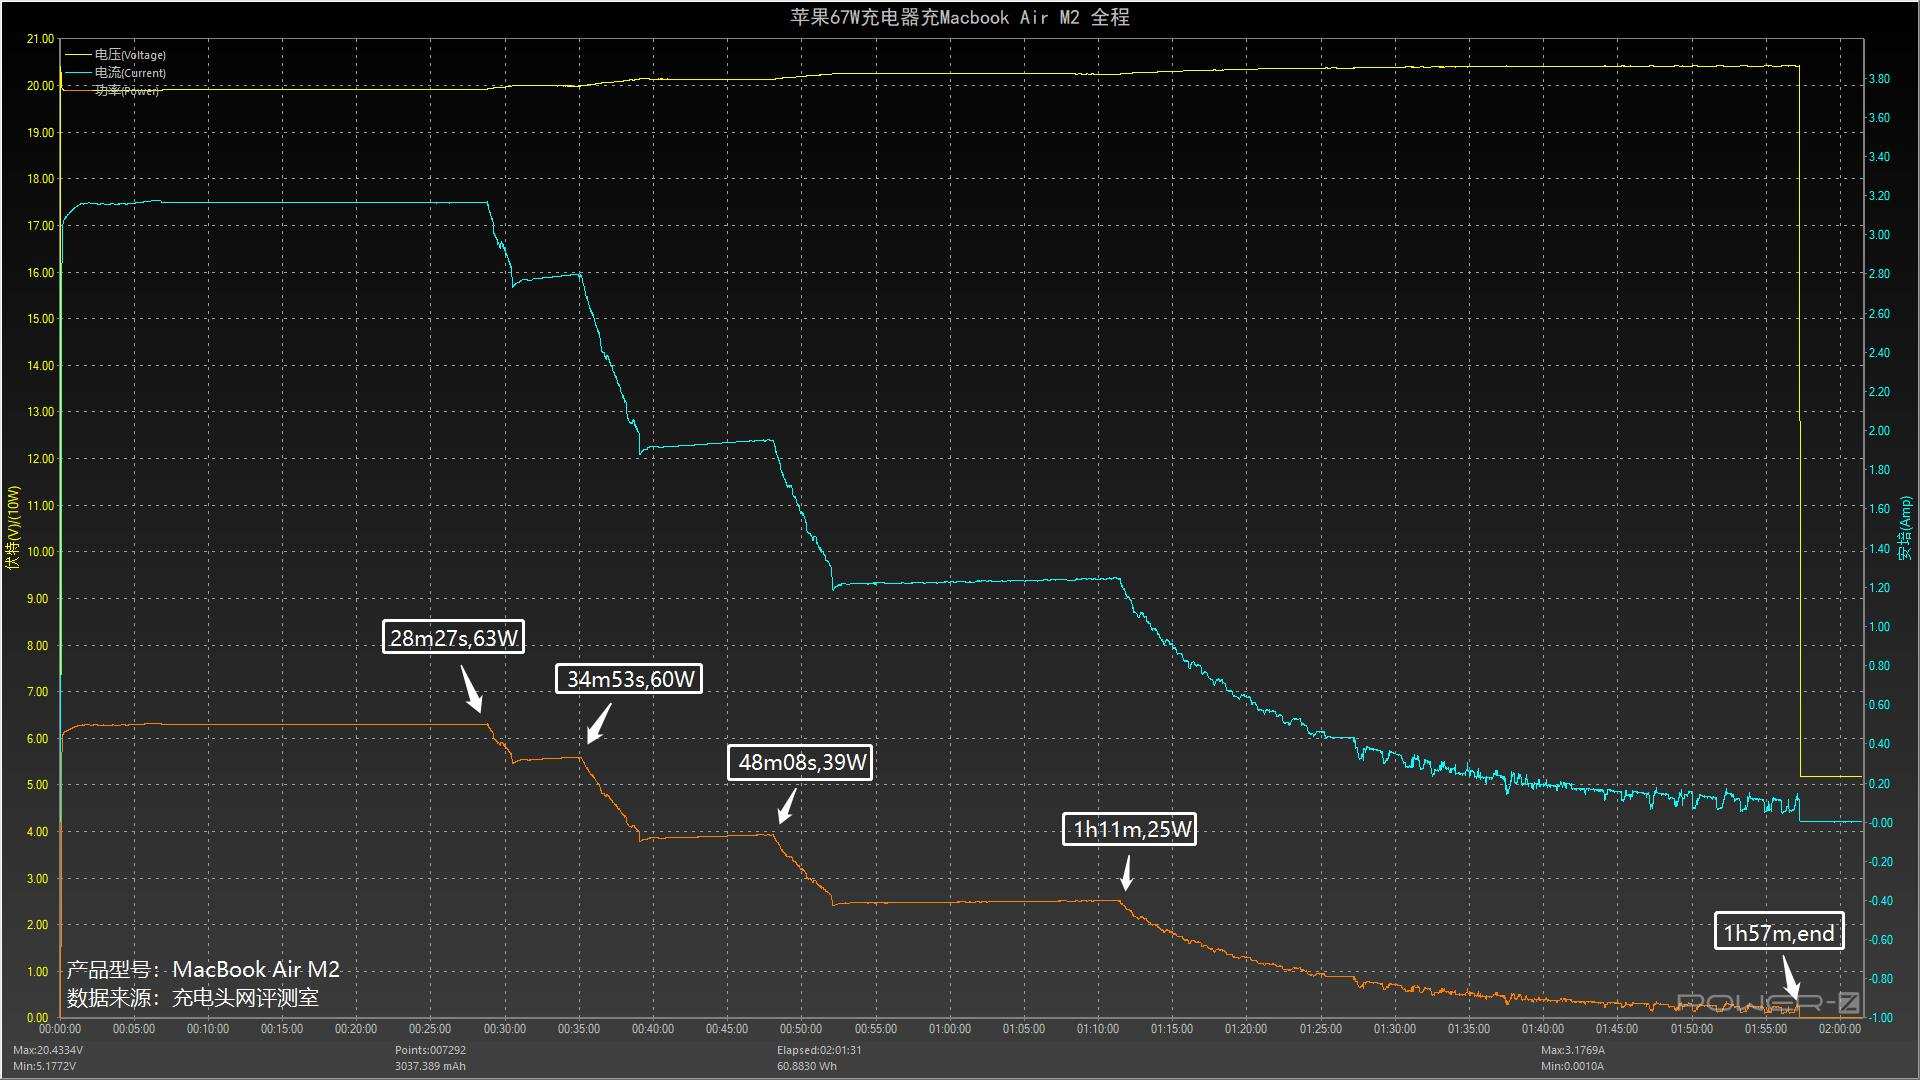
Task: Click the arrow pointing from 1h57m,end
Action: pyautogui.click(x=1789, y=979)
